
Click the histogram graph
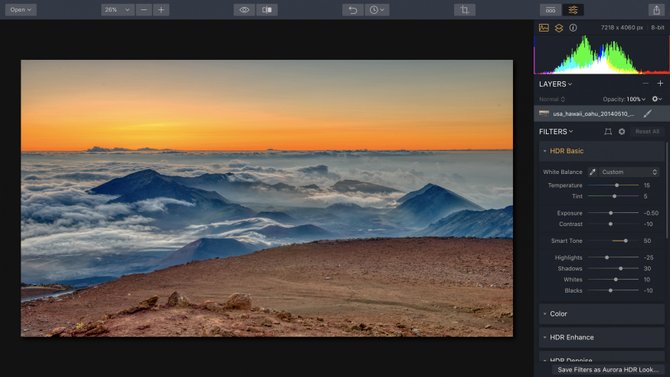pyautogui.click(x=602, y=55)
